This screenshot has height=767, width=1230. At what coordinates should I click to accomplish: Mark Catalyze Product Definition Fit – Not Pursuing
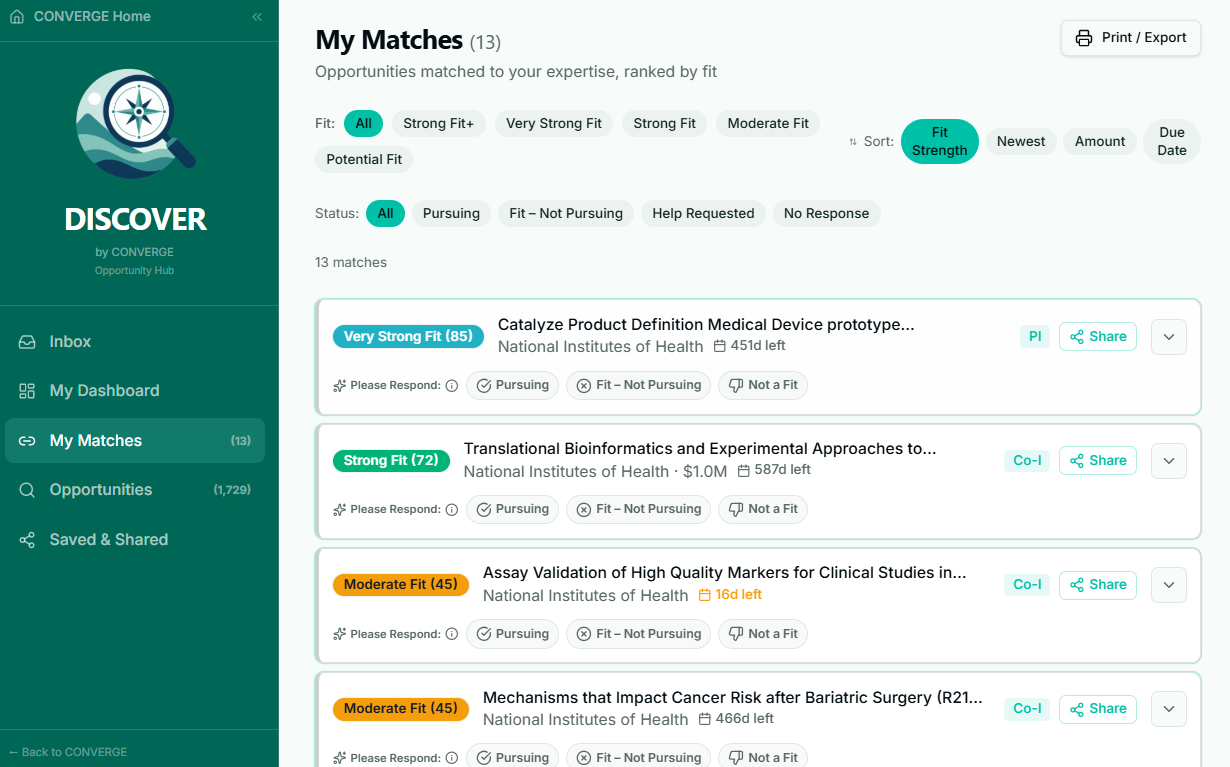(x=639, y=386)
